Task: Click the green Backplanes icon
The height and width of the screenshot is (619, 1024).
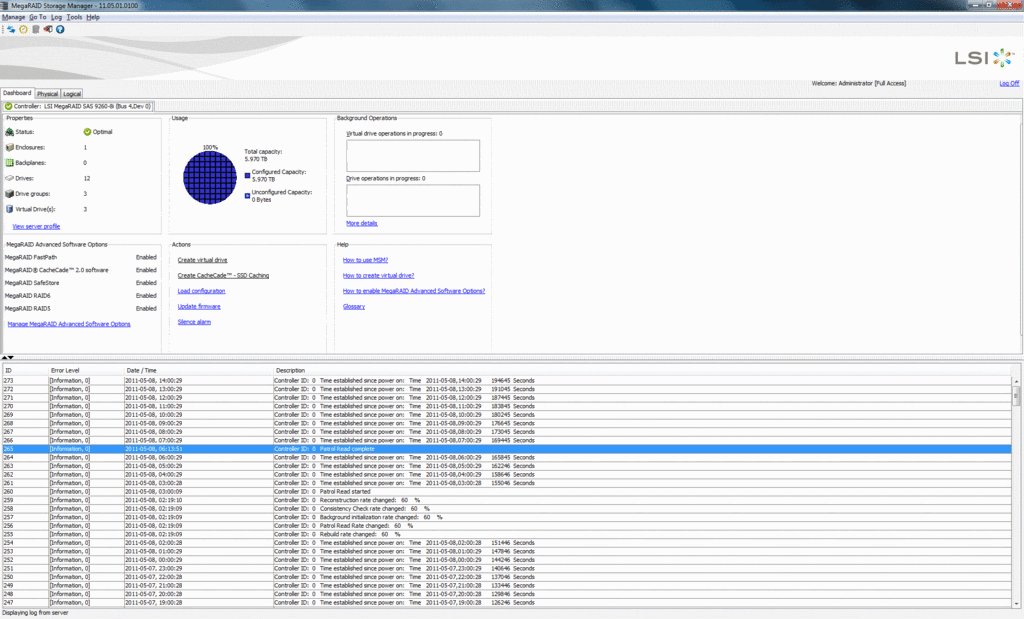Action: coord(9,163)
